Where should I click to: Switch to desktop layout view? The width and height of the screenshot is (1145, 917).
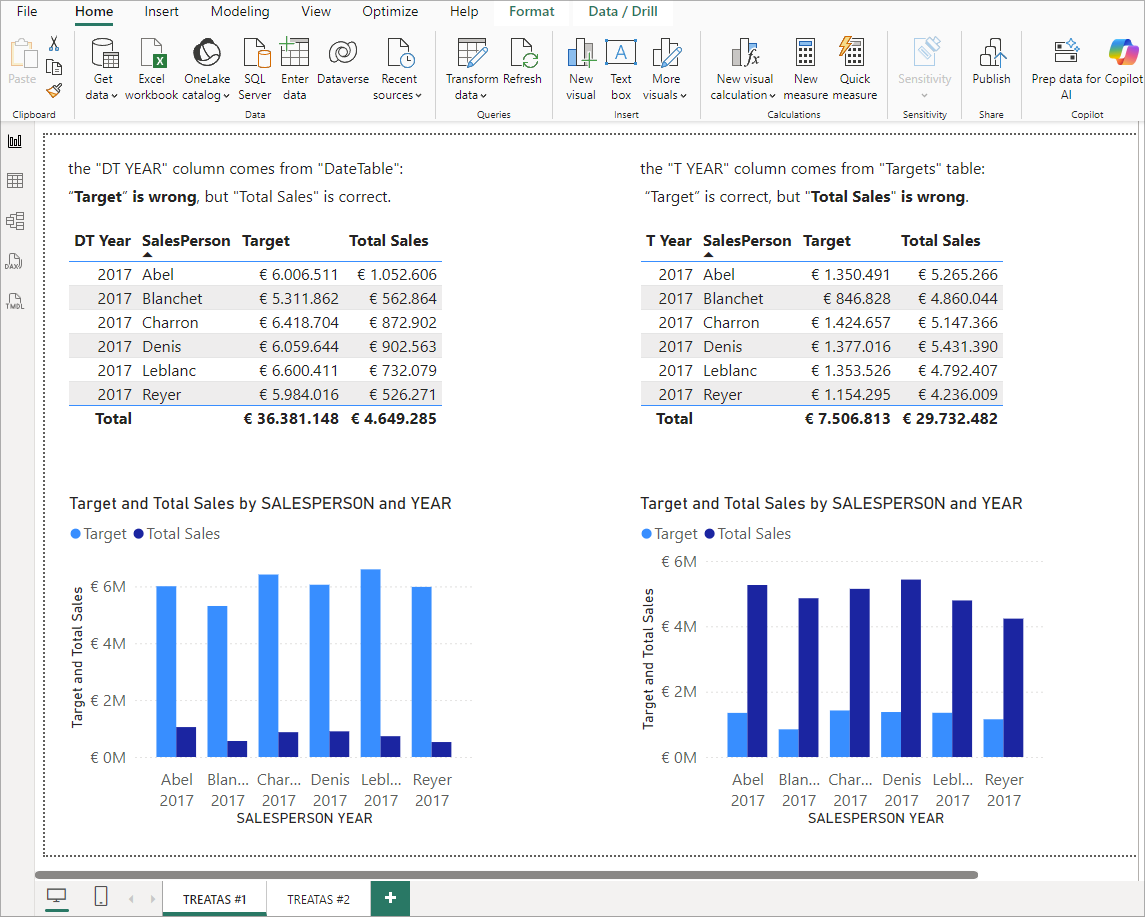pos(57,897)
